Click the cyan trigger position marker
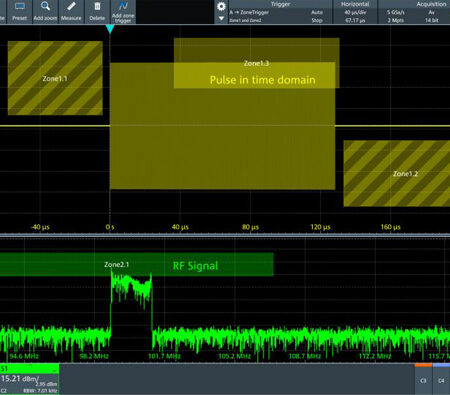 (x=110, y=29)
